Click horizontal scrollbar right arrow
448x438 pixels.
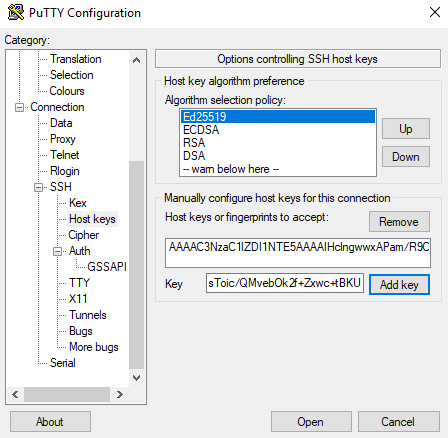(119, 395)
